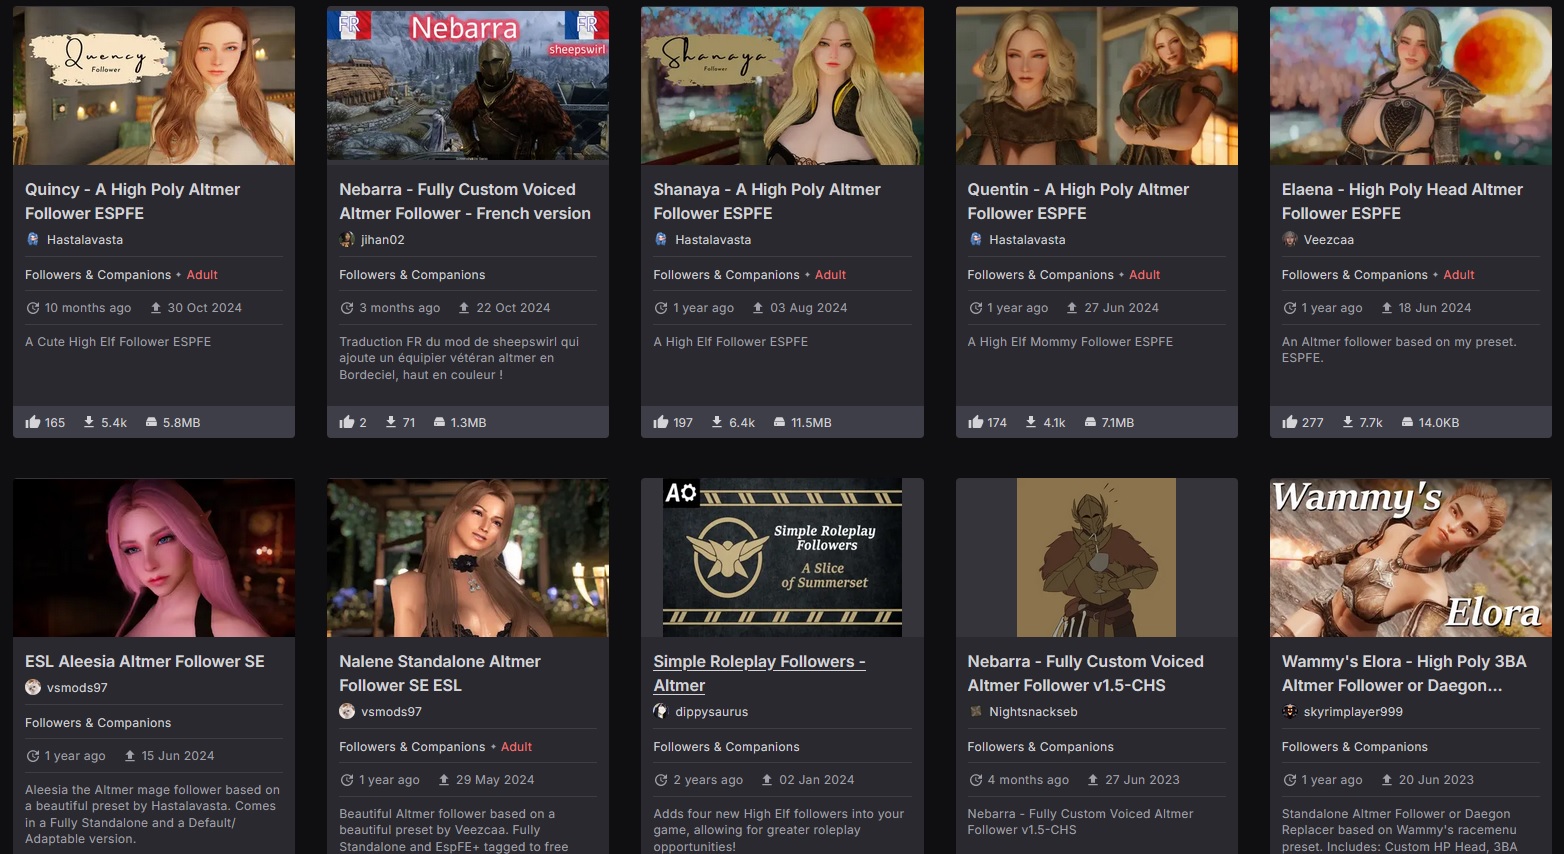The width and height of the screenshot is (1564, 854).
Task: Click 'A High Elf Mommy Follower ESPFE' description
Action: click(1070, 342)
